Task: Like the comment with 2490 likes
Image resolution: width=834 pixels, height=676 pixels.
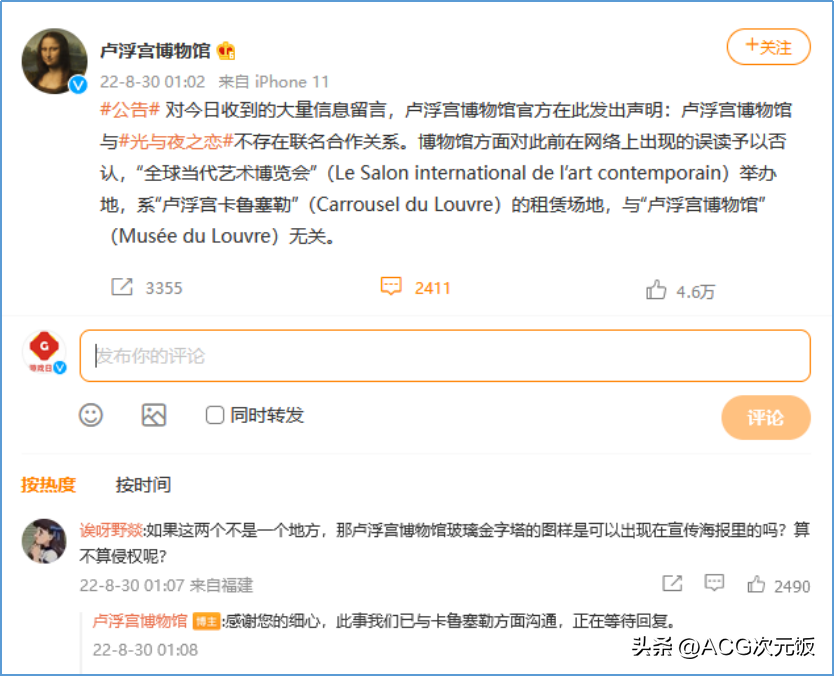Action: point(756,585)
